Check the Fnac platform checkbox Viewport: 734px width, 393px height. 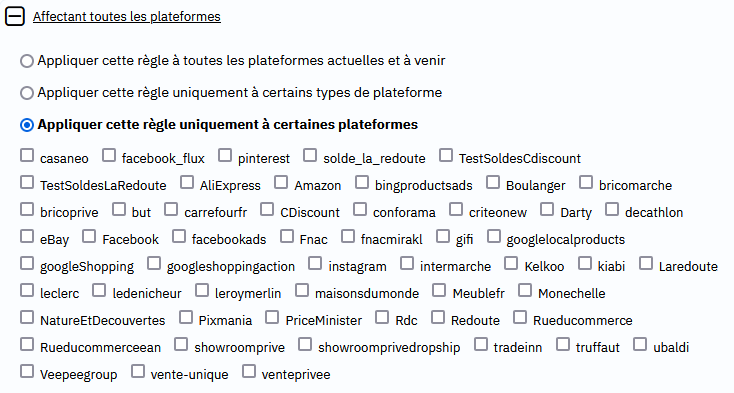pos(287,236)
